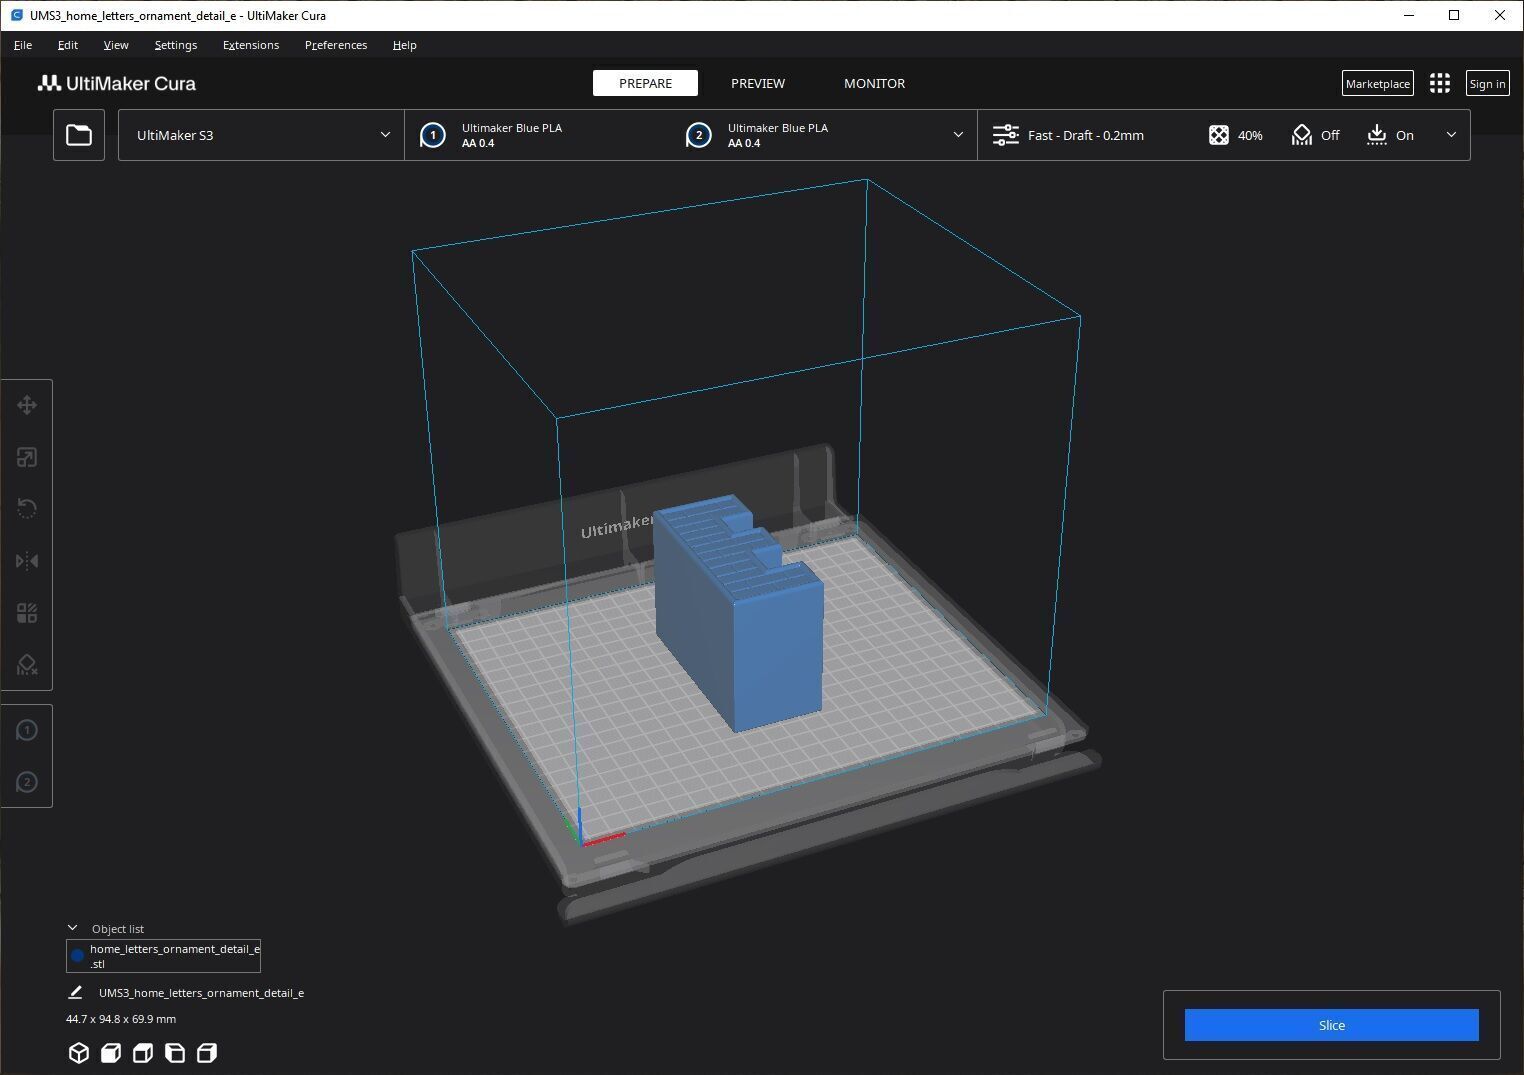Maximize the Cura window
This screenshot has height=1075, width=1524.
point(1454,15)
